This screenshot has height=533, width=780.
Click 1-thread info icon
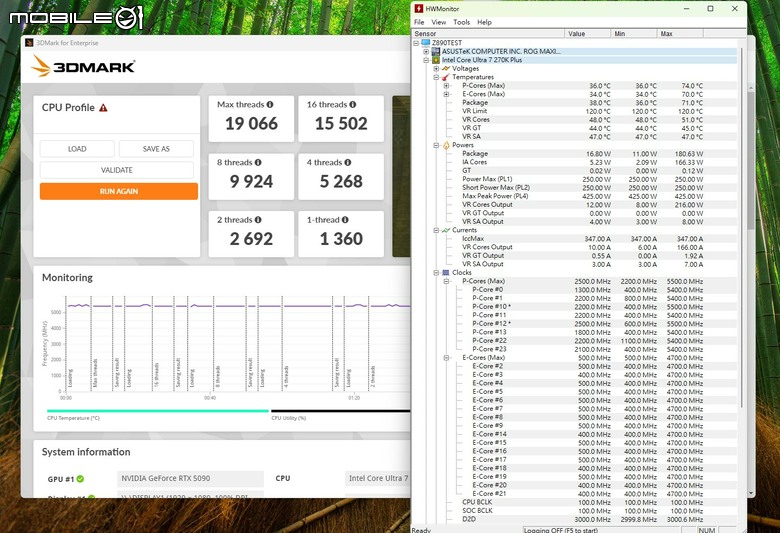[x=345, y=219]
